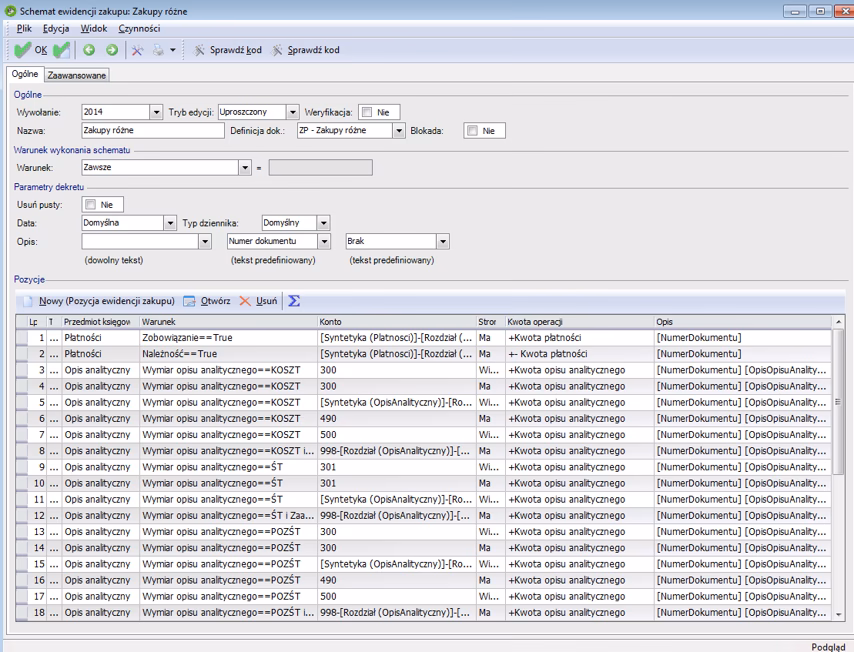
Task: Click the first Sprawdź kod button
Action: [225, 50]
